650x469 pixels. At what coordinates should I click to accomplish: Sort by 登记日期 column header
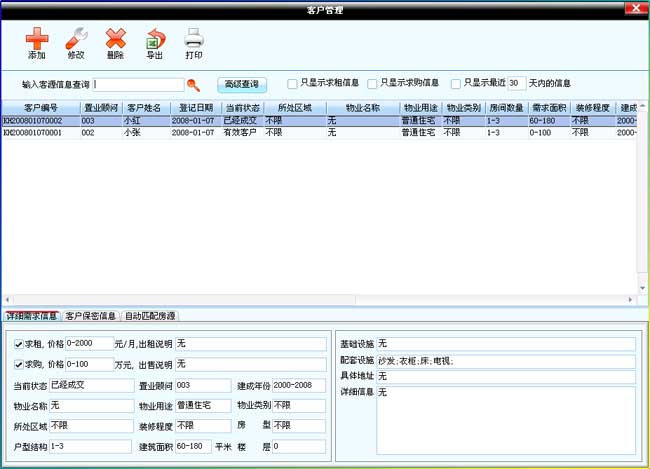tap(195, 108)
